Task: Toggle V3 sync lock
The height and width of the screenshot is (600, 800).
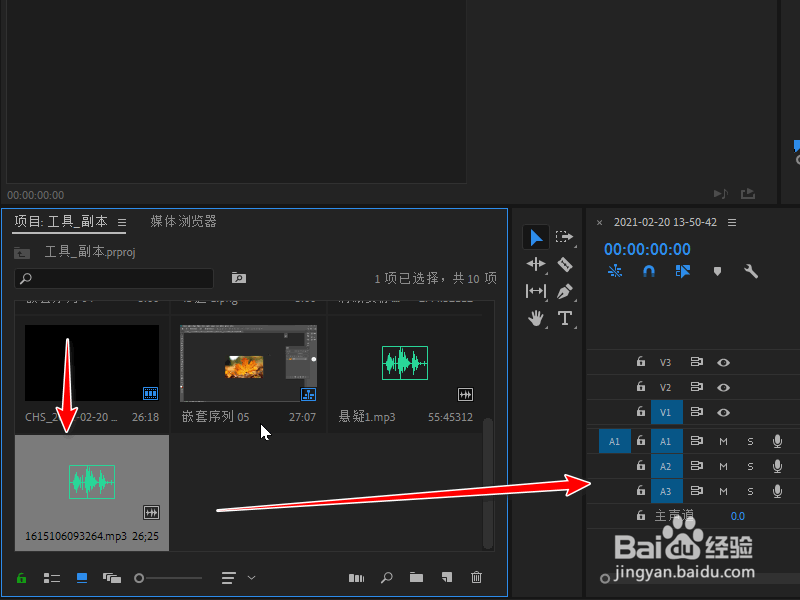Action: tap(696, 362)
